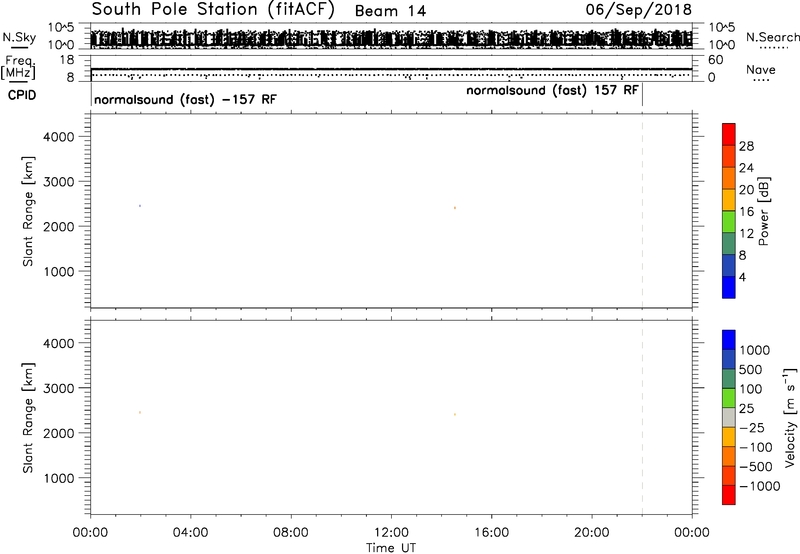This screenshot has width=800, height=554.
Task: Click the solid frequency line in Freq. panel
Action: pos(391,68)
